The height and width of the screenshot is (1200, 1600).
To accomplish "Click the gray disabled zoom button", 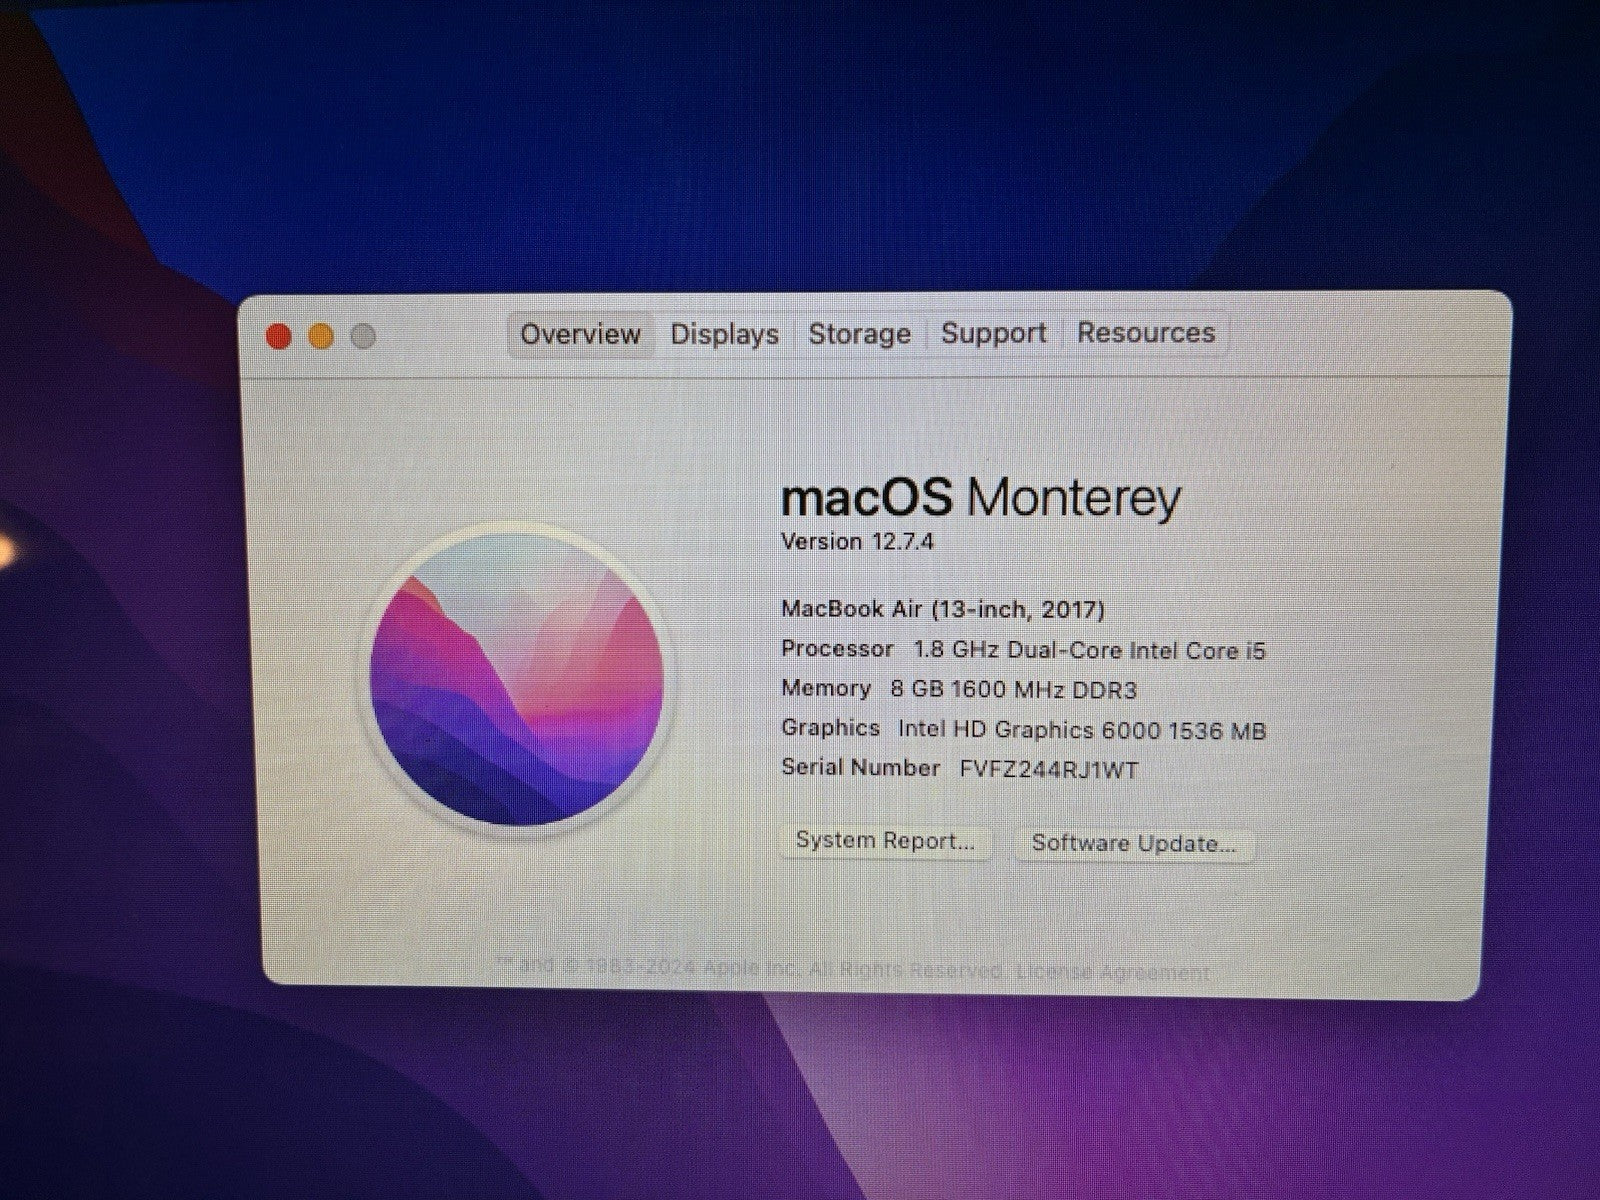I will click(x=364, y=336).
